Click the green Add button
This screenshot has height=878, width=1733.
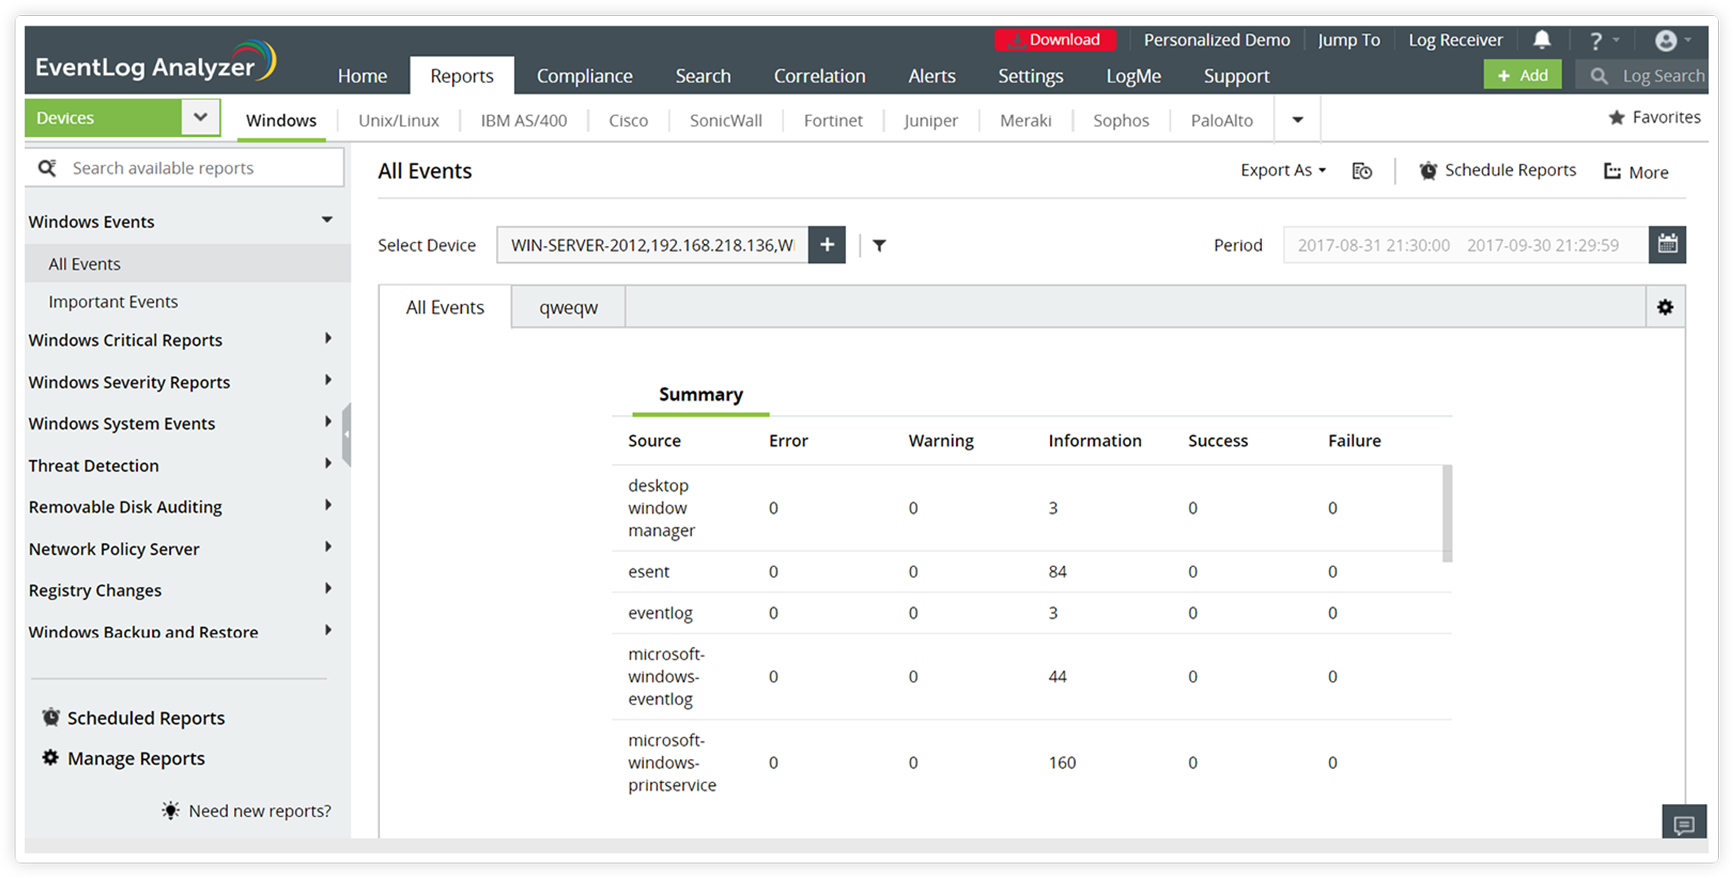1522,75
